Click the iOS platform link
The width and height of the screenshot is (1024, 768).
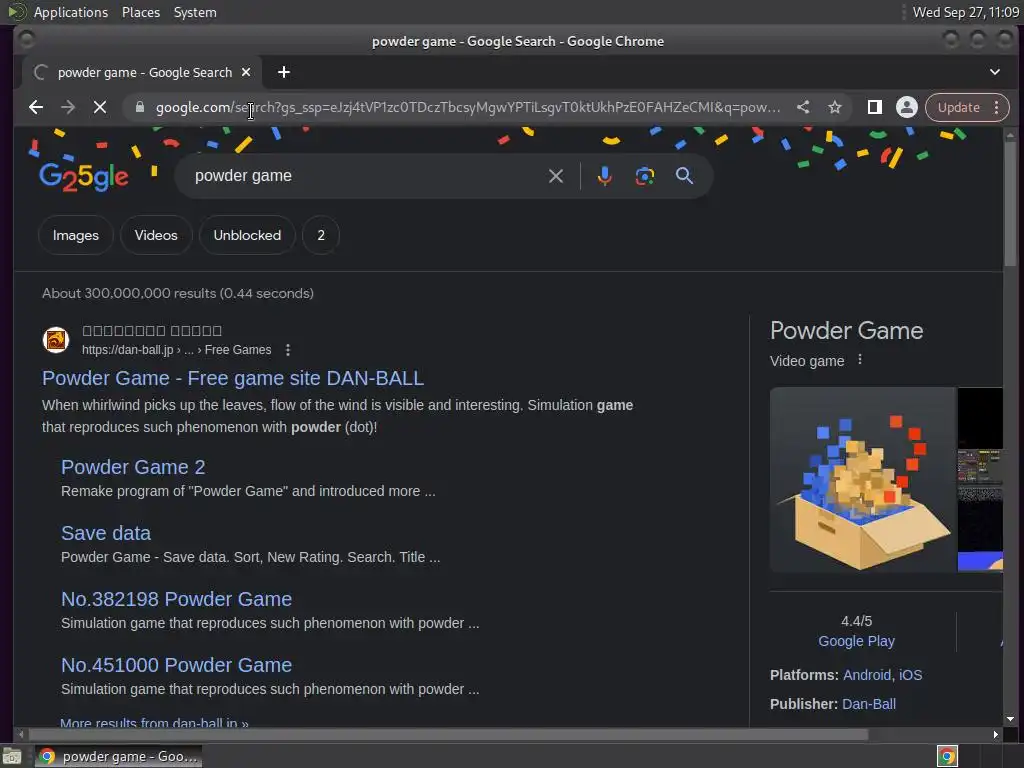point(910,675)
